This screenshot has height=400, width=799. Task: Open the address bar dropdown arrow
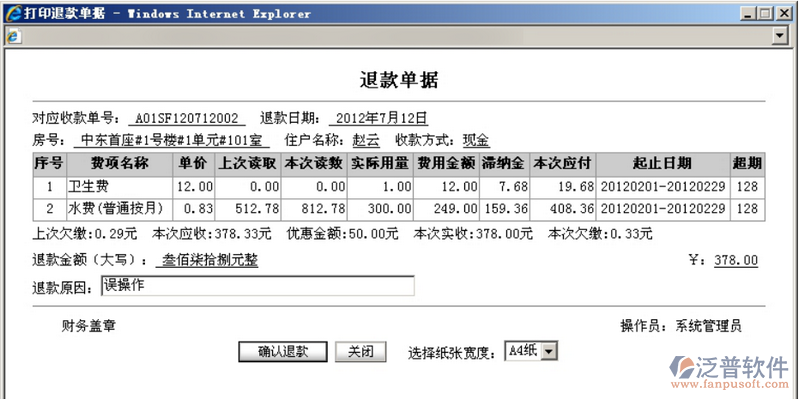(780, 36)
